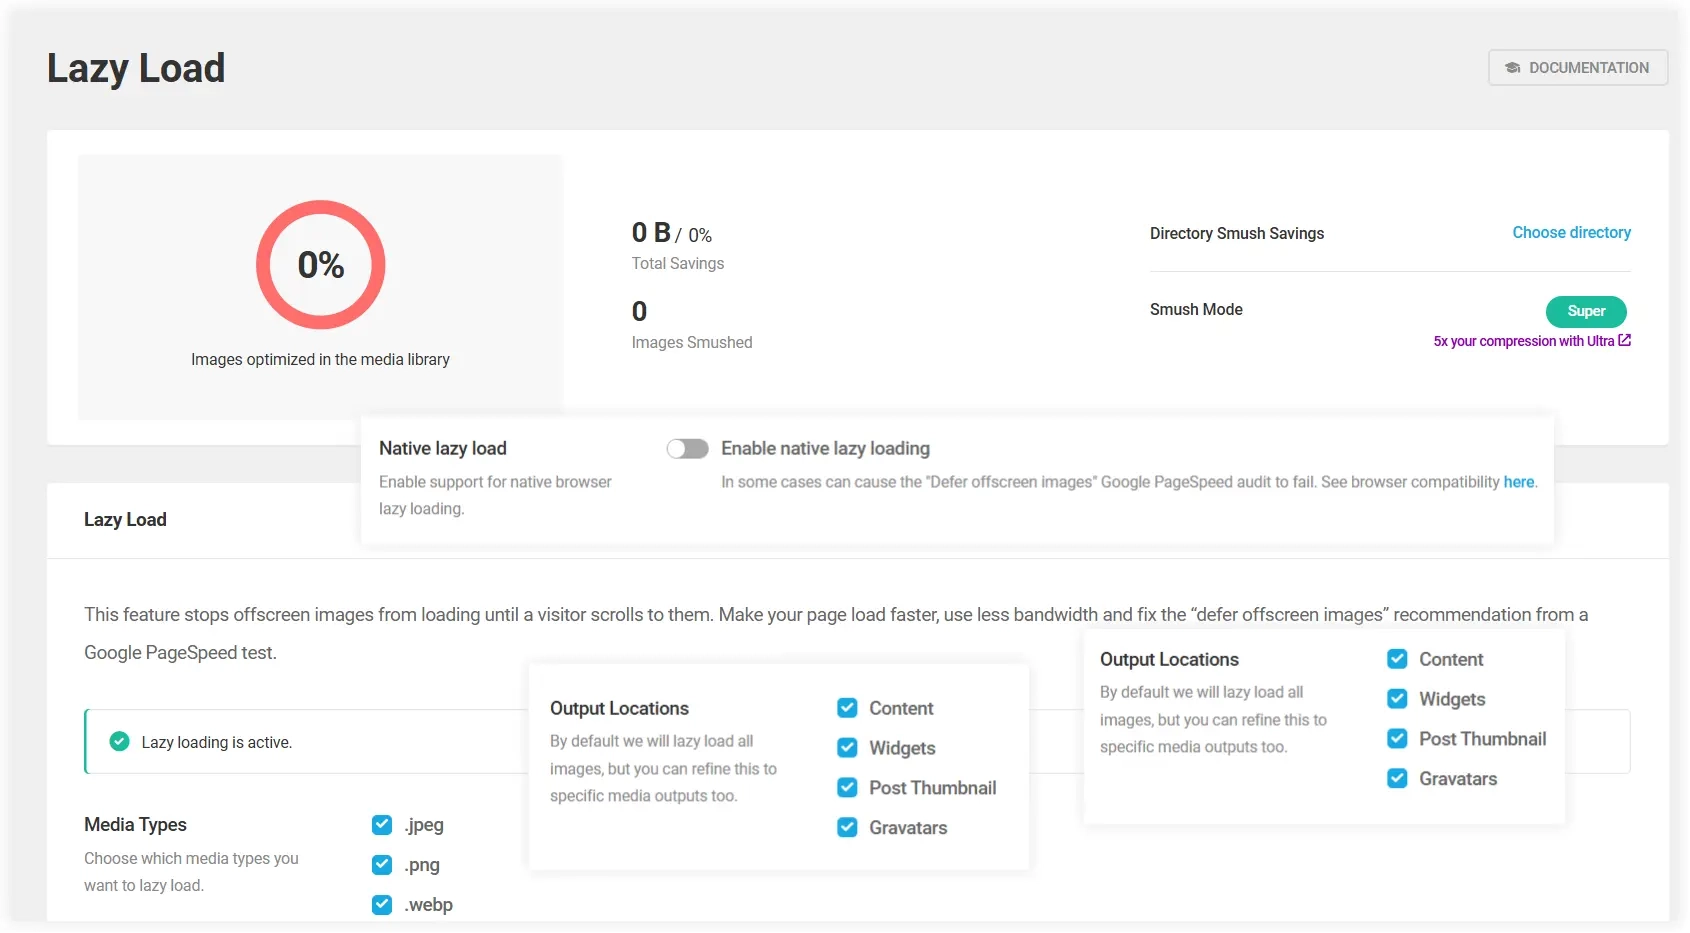Click the 'Lazy loading is active.' notice text
This screenshot has height=933, width=1690.
217,742
